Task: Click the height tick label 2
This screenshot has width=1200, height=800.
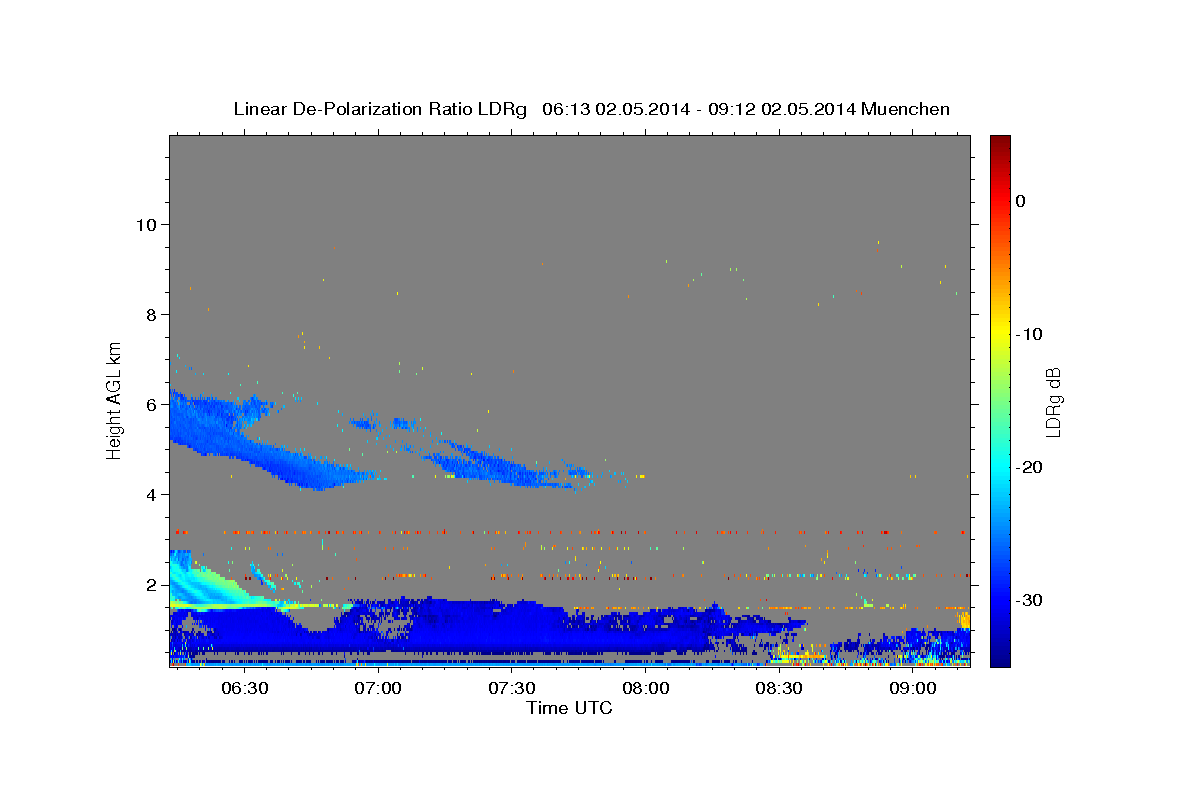Action: (x=151, y=584)
